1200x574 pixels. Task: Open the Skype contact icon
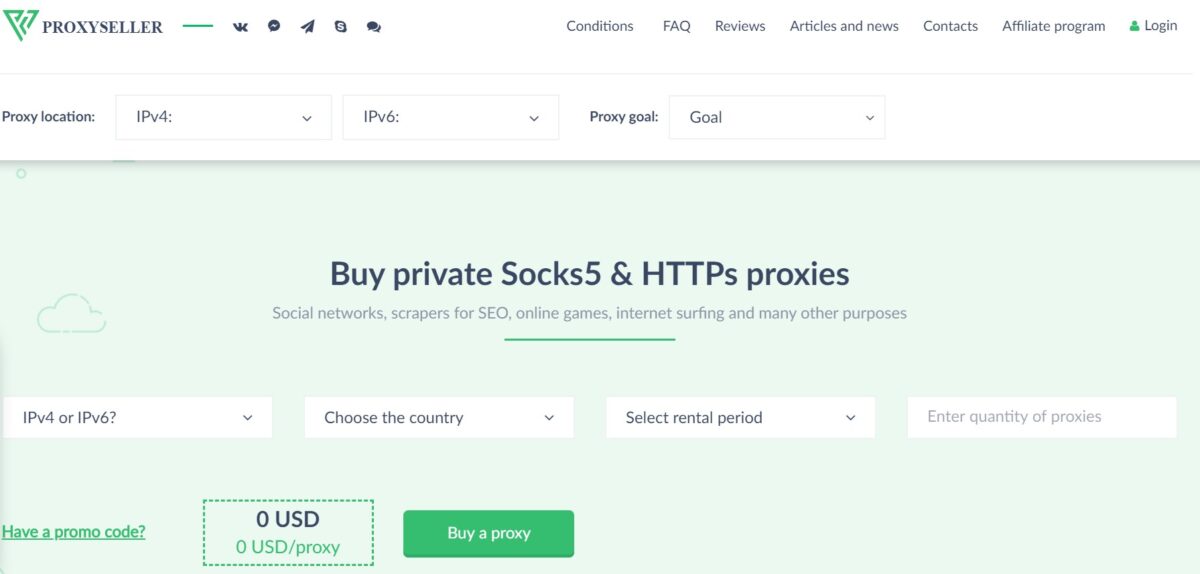(x=341, y=27)
